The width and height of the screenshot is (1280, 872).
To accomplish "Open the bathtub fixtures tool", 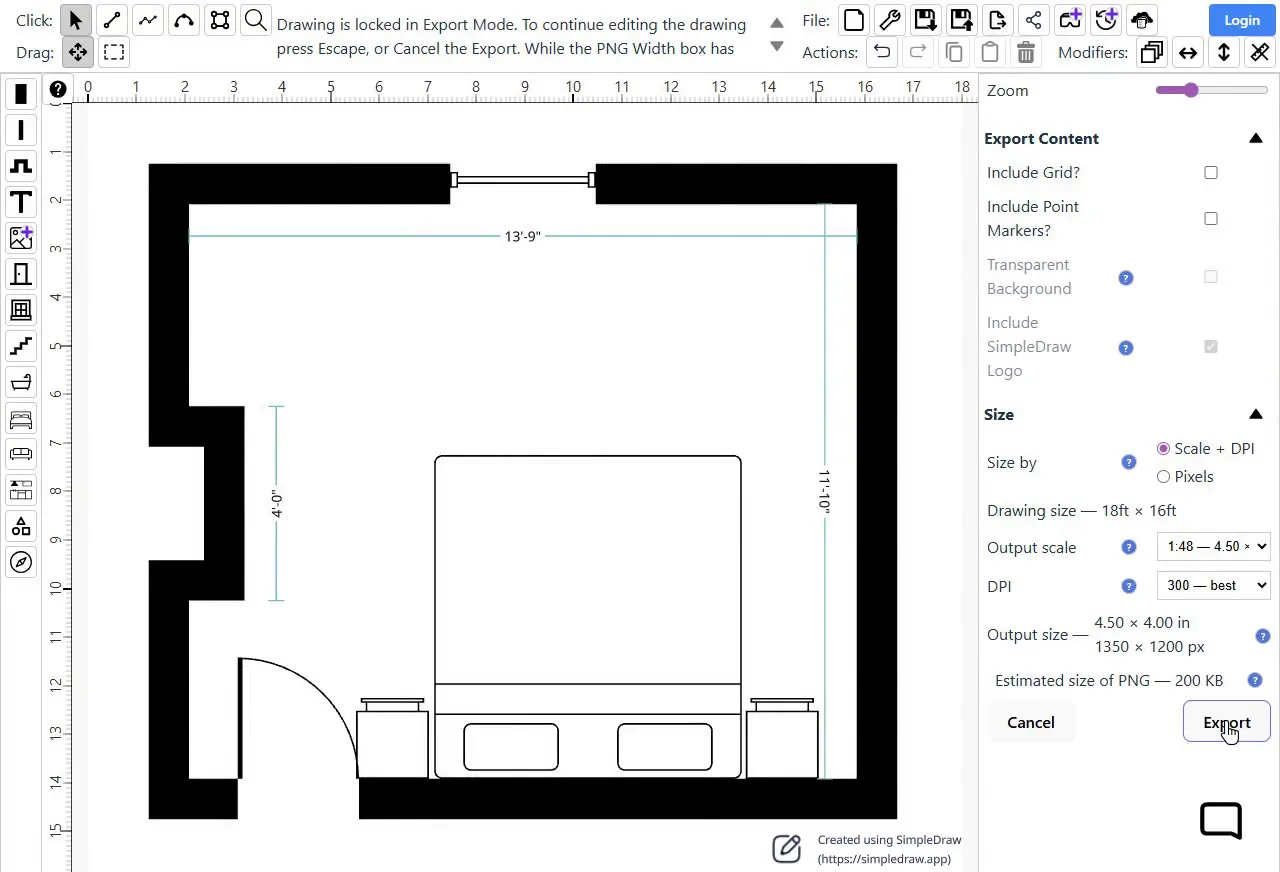I will [21, 382].
